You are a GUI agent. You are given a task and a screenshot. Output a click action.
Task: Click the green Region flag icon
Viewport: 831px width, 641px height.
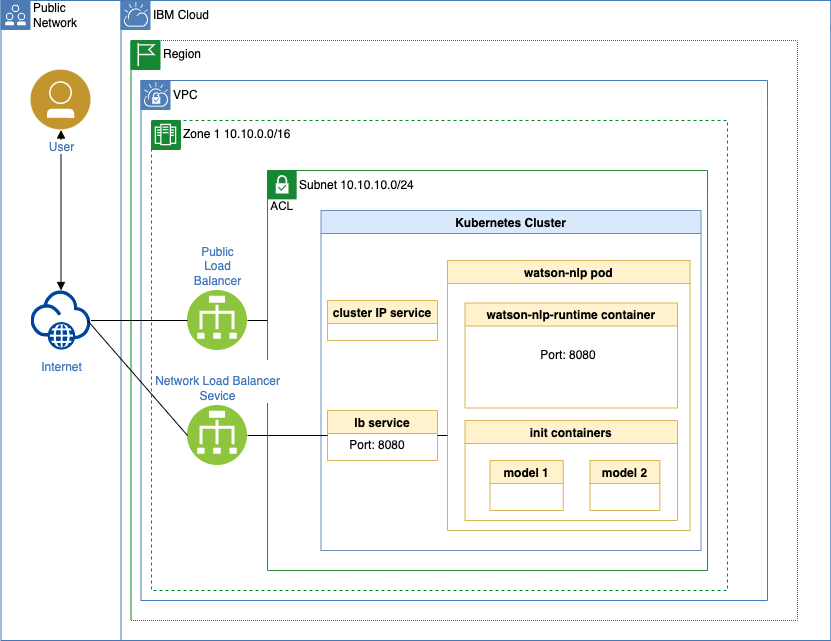click(x=146, y=55)
